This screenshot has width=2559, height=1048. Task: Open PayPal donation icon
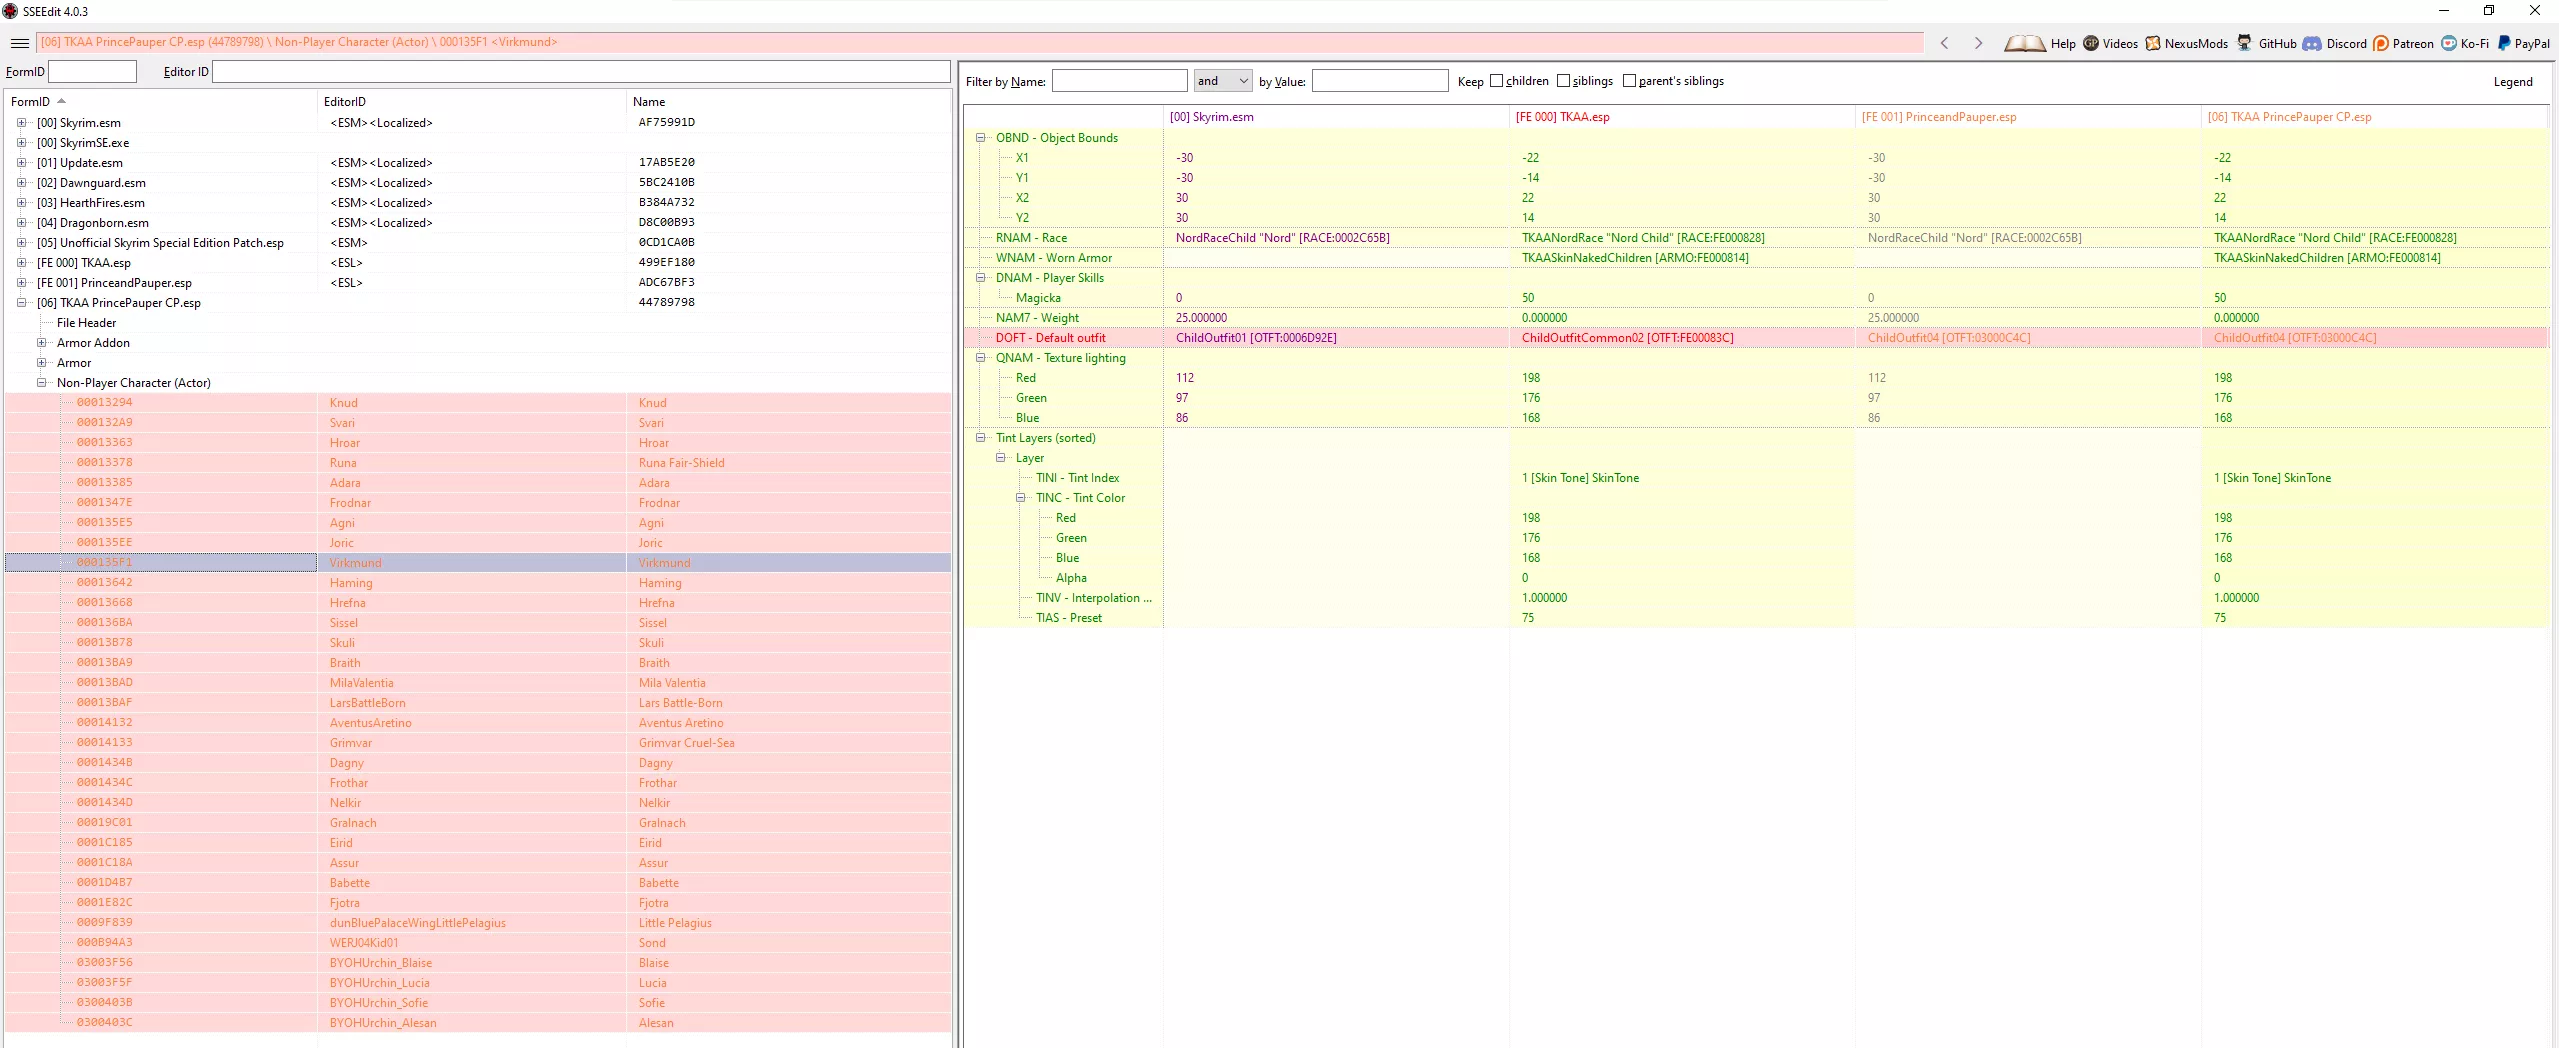(2504, 43)
